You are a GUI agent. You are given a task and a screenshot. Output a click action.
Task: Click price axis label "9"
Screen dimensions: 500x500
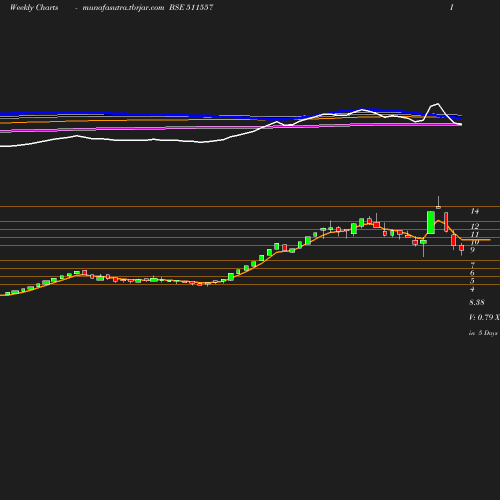point(472,250)
